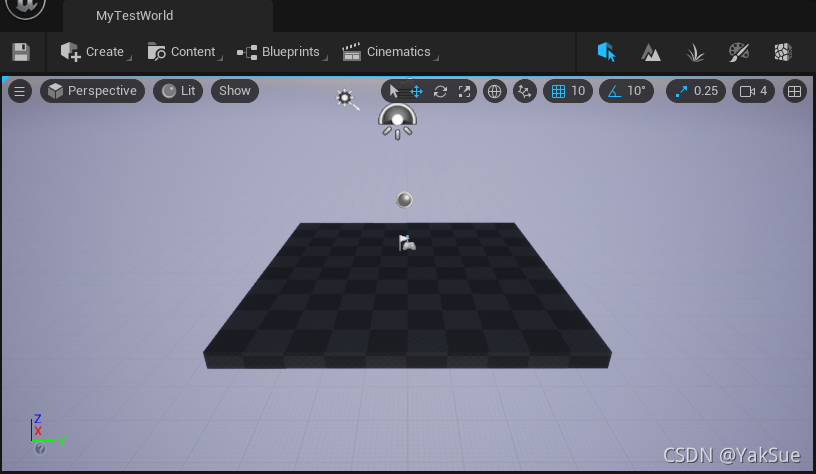This screenshot has height=474, width=816.
Task: Open grid snap size value 10
Action: 578,91
